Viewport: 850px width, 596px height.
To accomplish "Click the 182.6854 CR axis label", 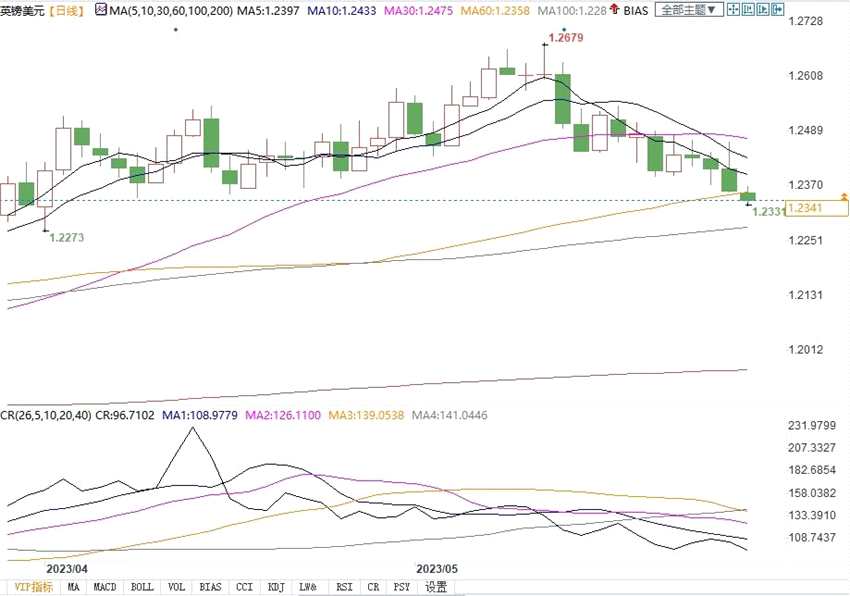I will [812, 470].
